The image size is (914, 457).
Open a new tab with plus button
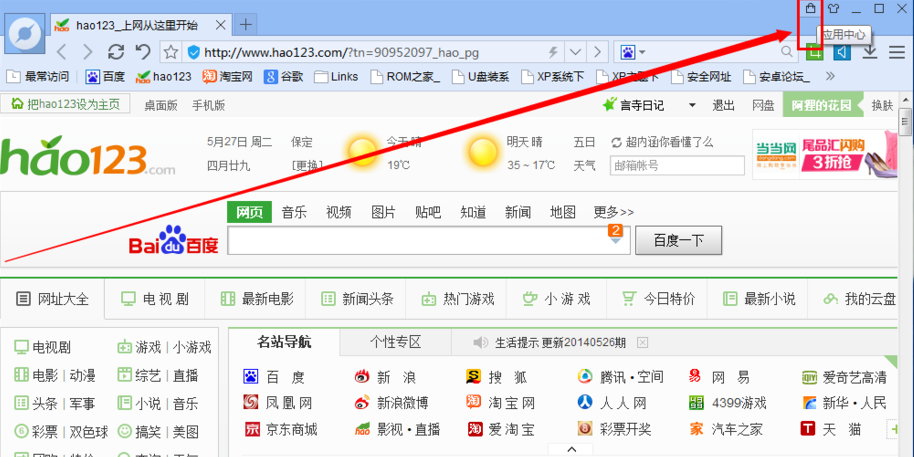click(x=247, y=24)
